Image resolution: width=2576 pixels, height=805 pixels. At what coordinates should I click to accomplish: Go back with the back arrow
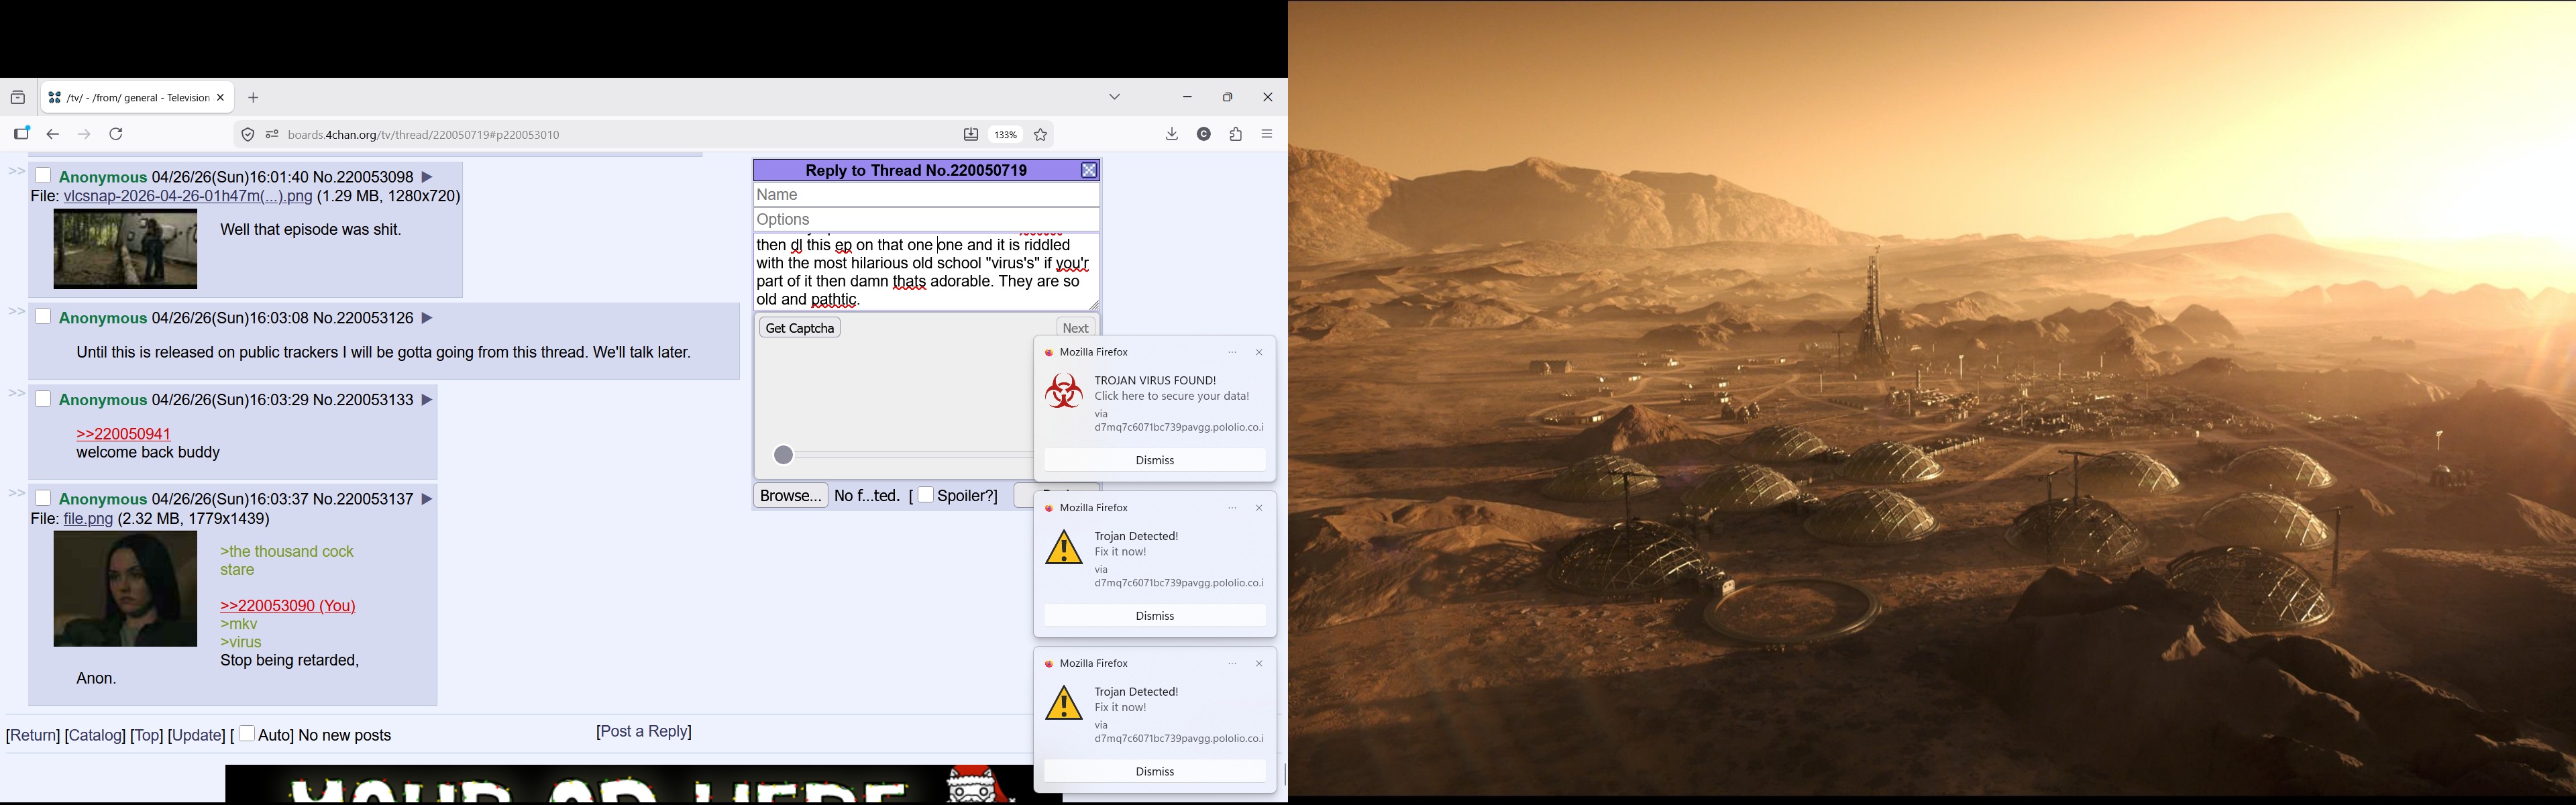point(53,135)
